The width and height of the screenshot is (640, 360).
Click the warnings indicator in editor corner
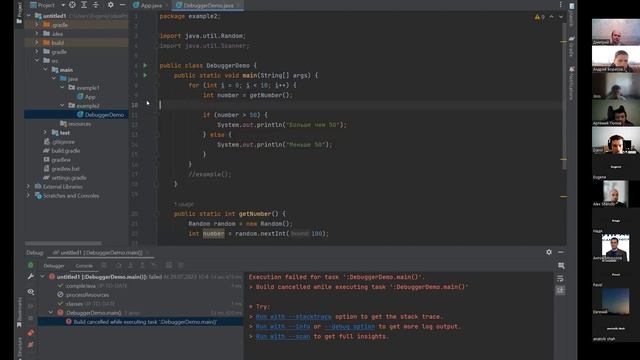pos(540,17)
